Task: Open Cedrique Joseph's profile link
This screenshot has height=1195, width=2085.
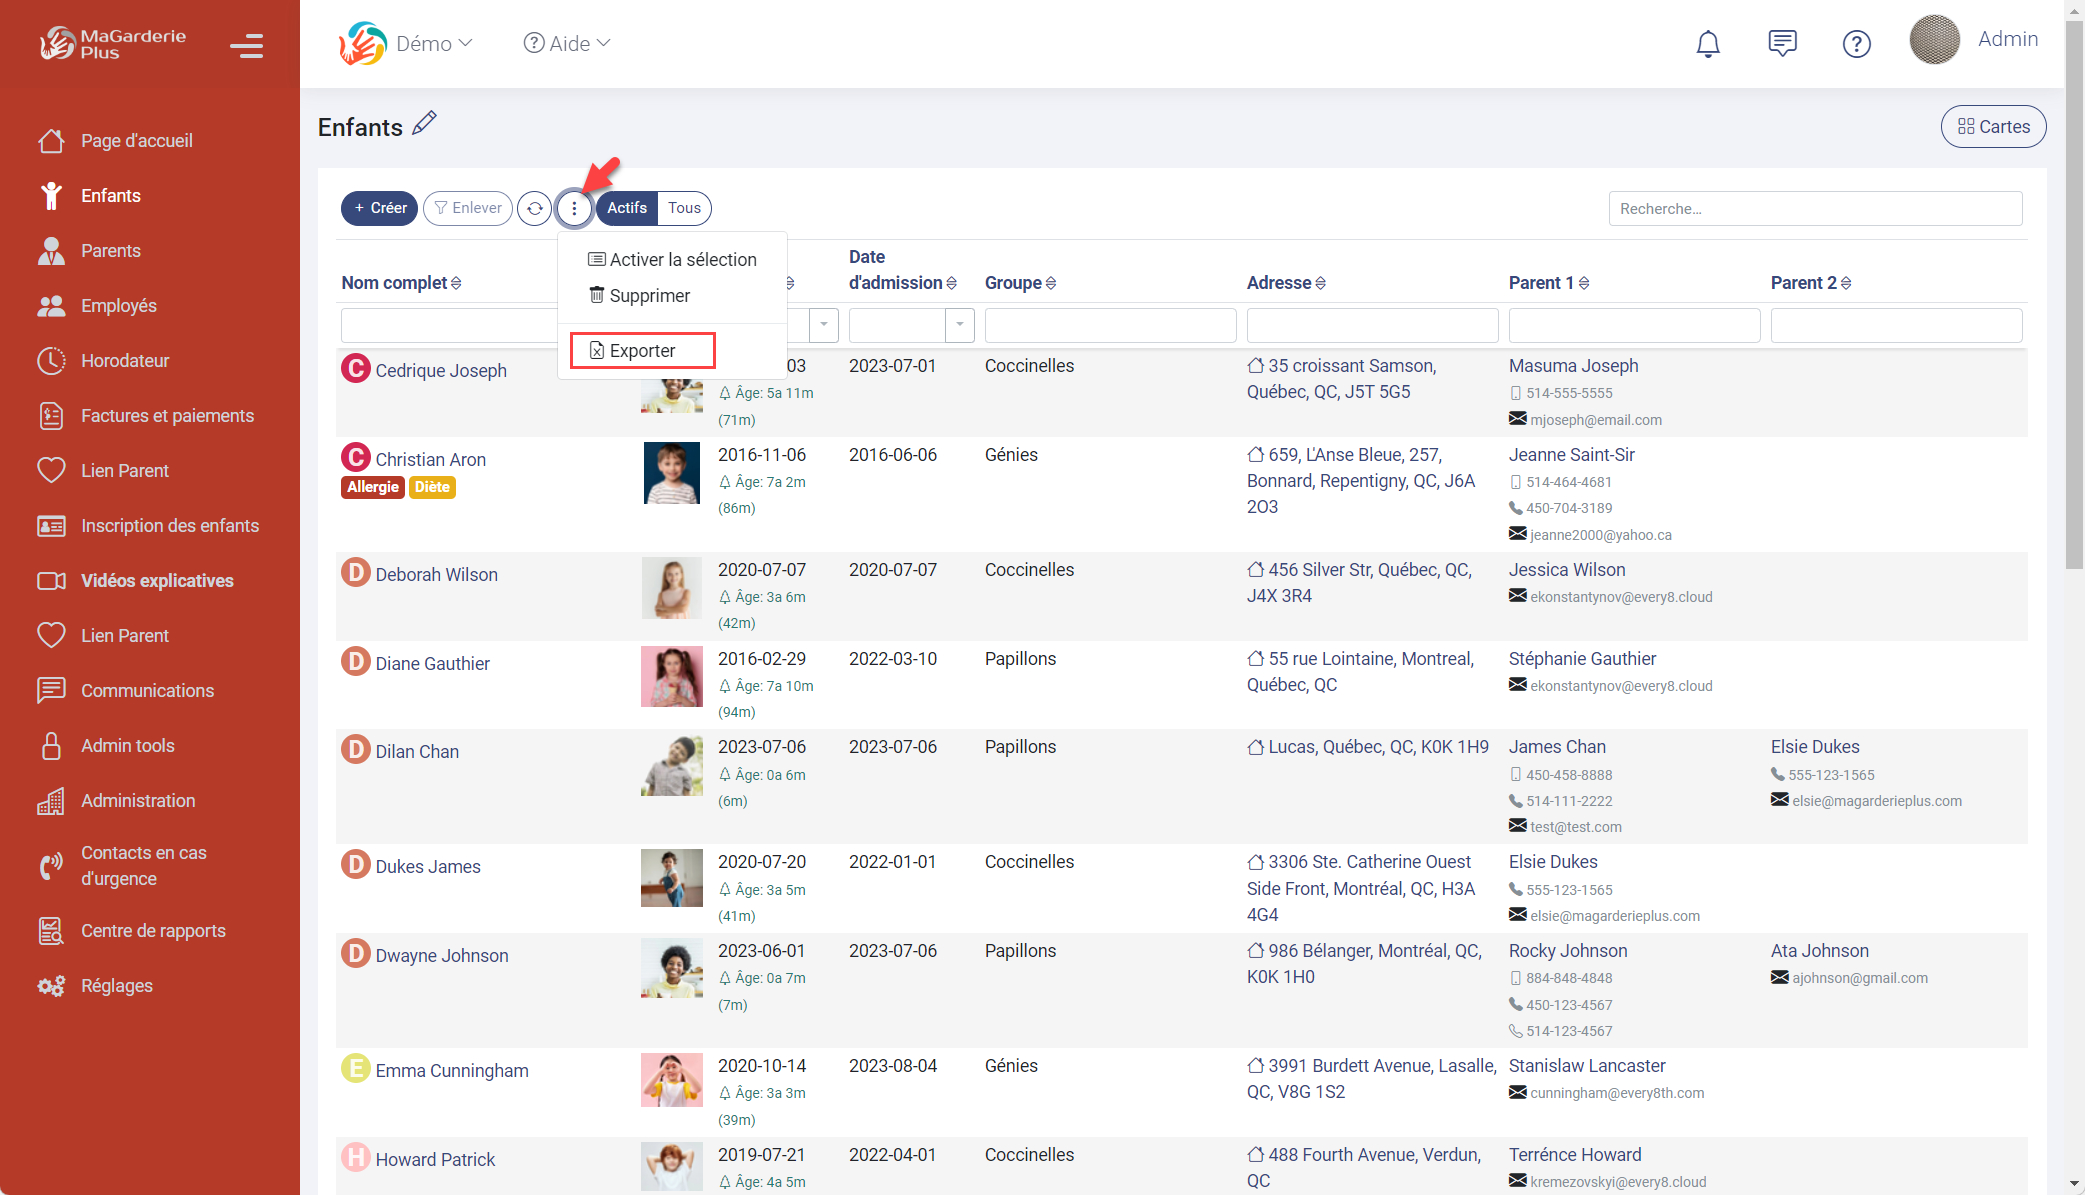Action: (x=441, y=371)
